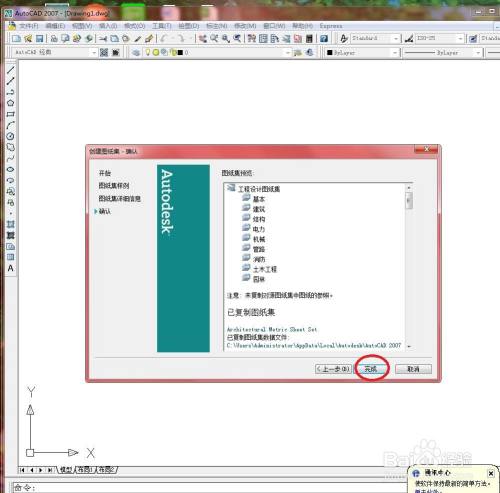Click the preview scrollbar down arrow
Screen dimensions: 500x493
tap(409, 347)
